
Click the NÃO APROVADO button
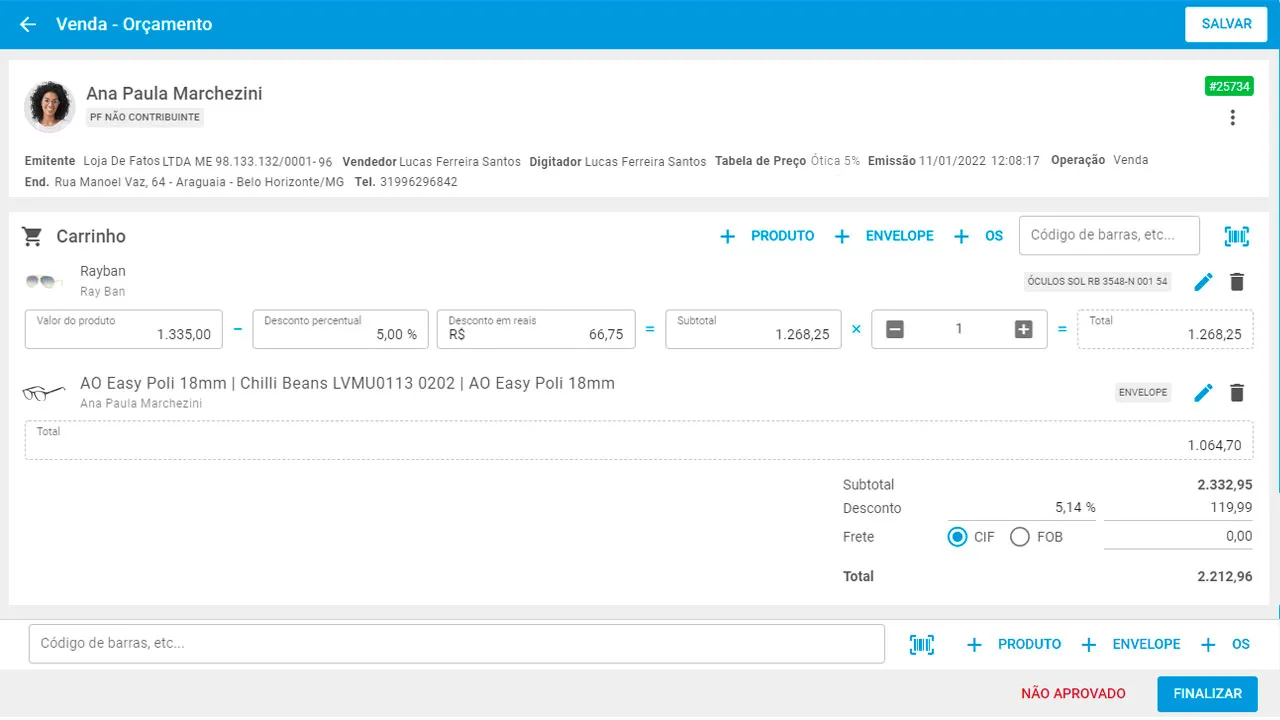(x=1073, y=693)
